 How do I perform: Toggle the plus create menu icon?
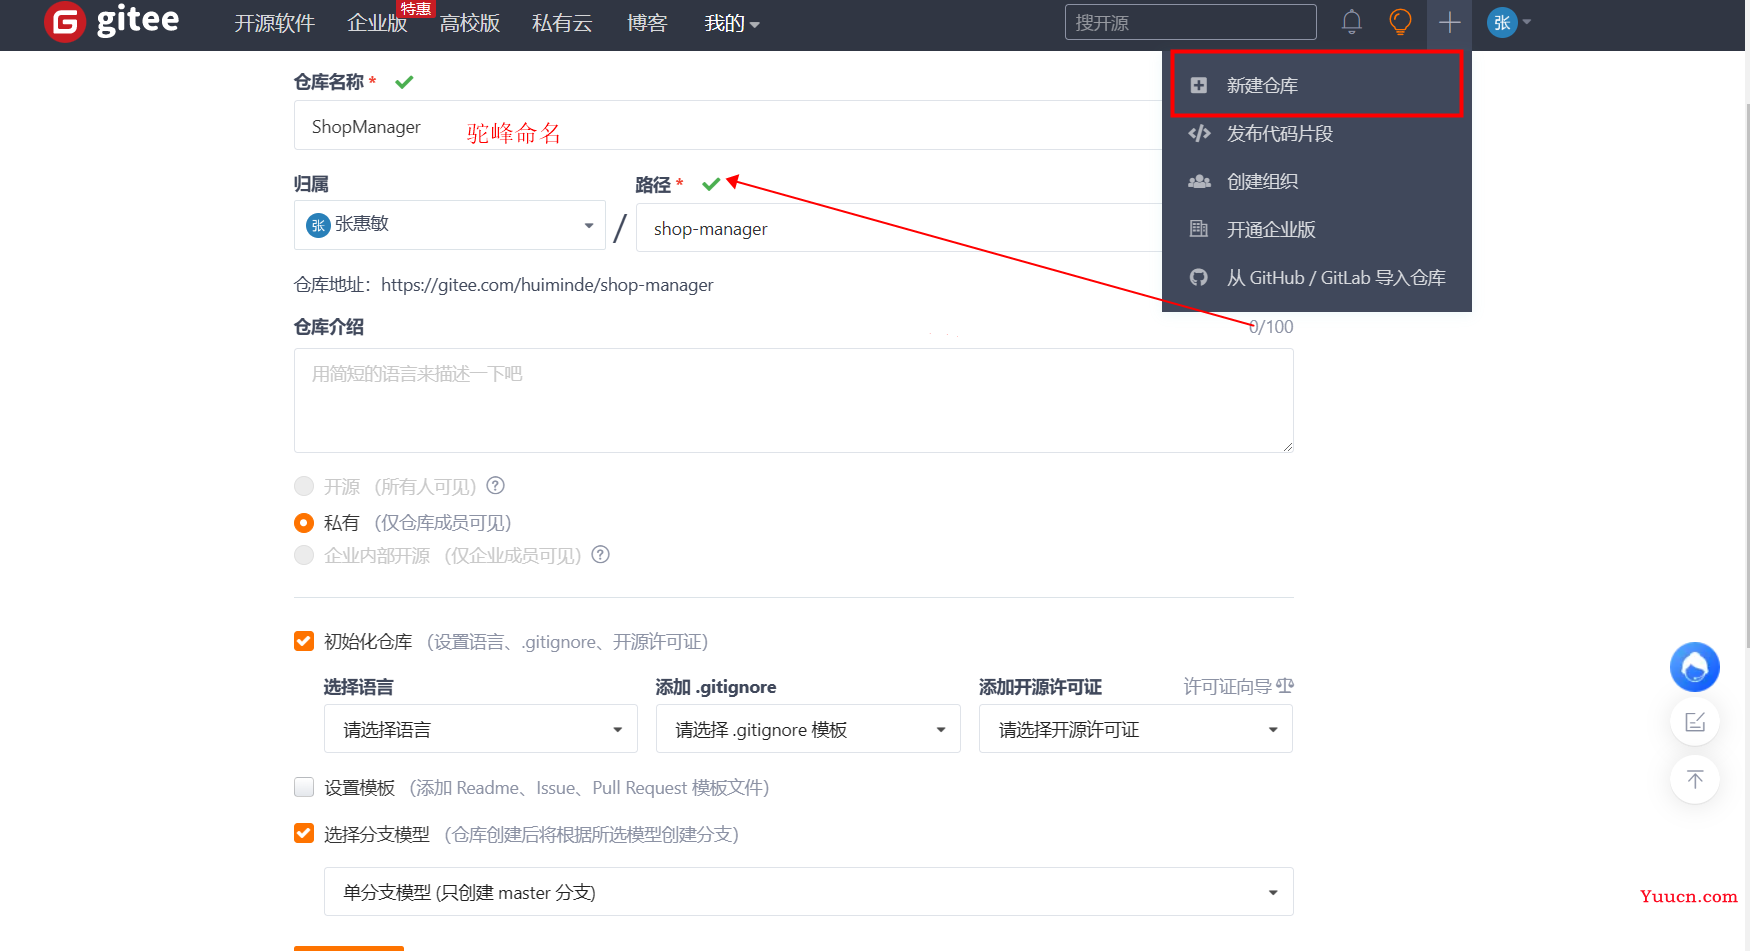1449,22
